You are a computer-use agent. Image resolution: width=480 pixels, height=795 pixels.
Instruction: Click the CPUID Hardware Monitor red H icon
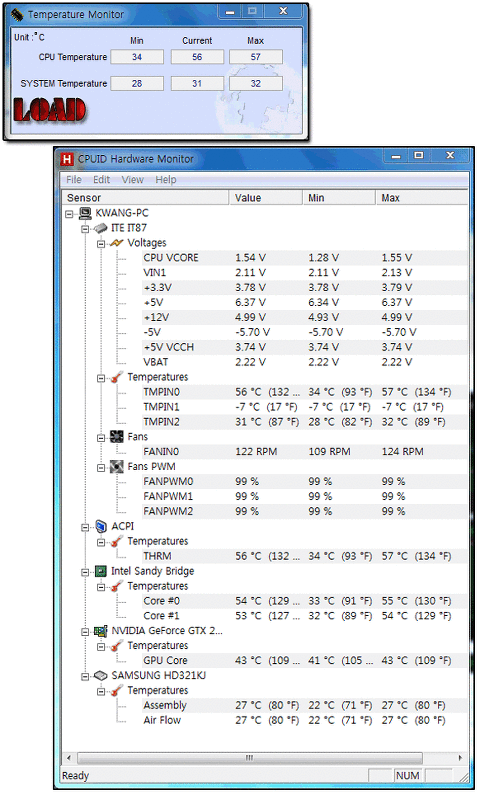point(67,159)
